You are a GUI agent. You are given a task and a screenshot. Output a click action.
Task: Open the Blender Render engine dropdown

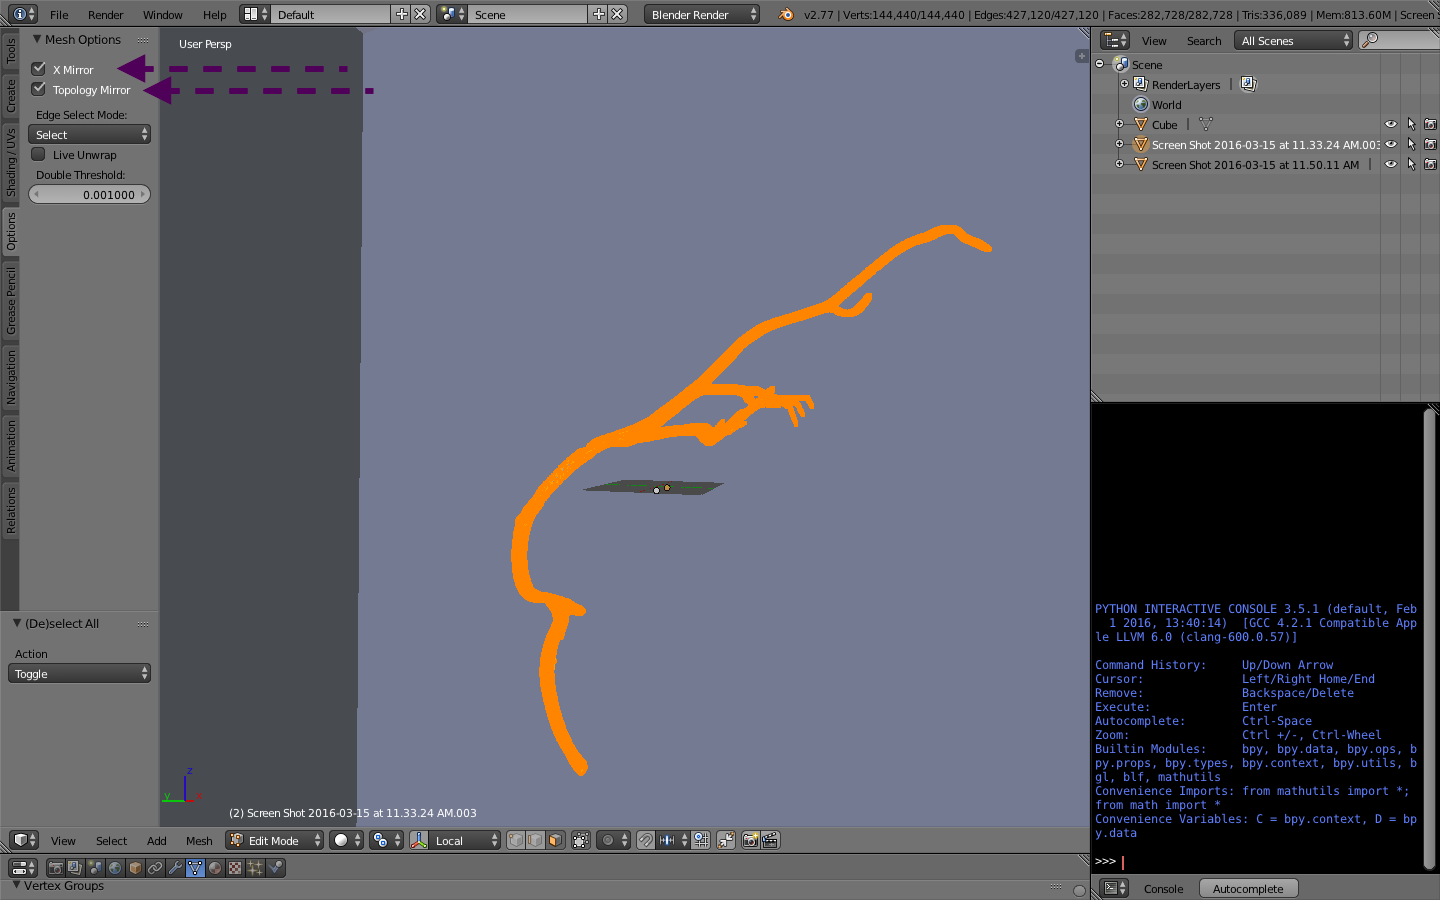pos(701,14)
